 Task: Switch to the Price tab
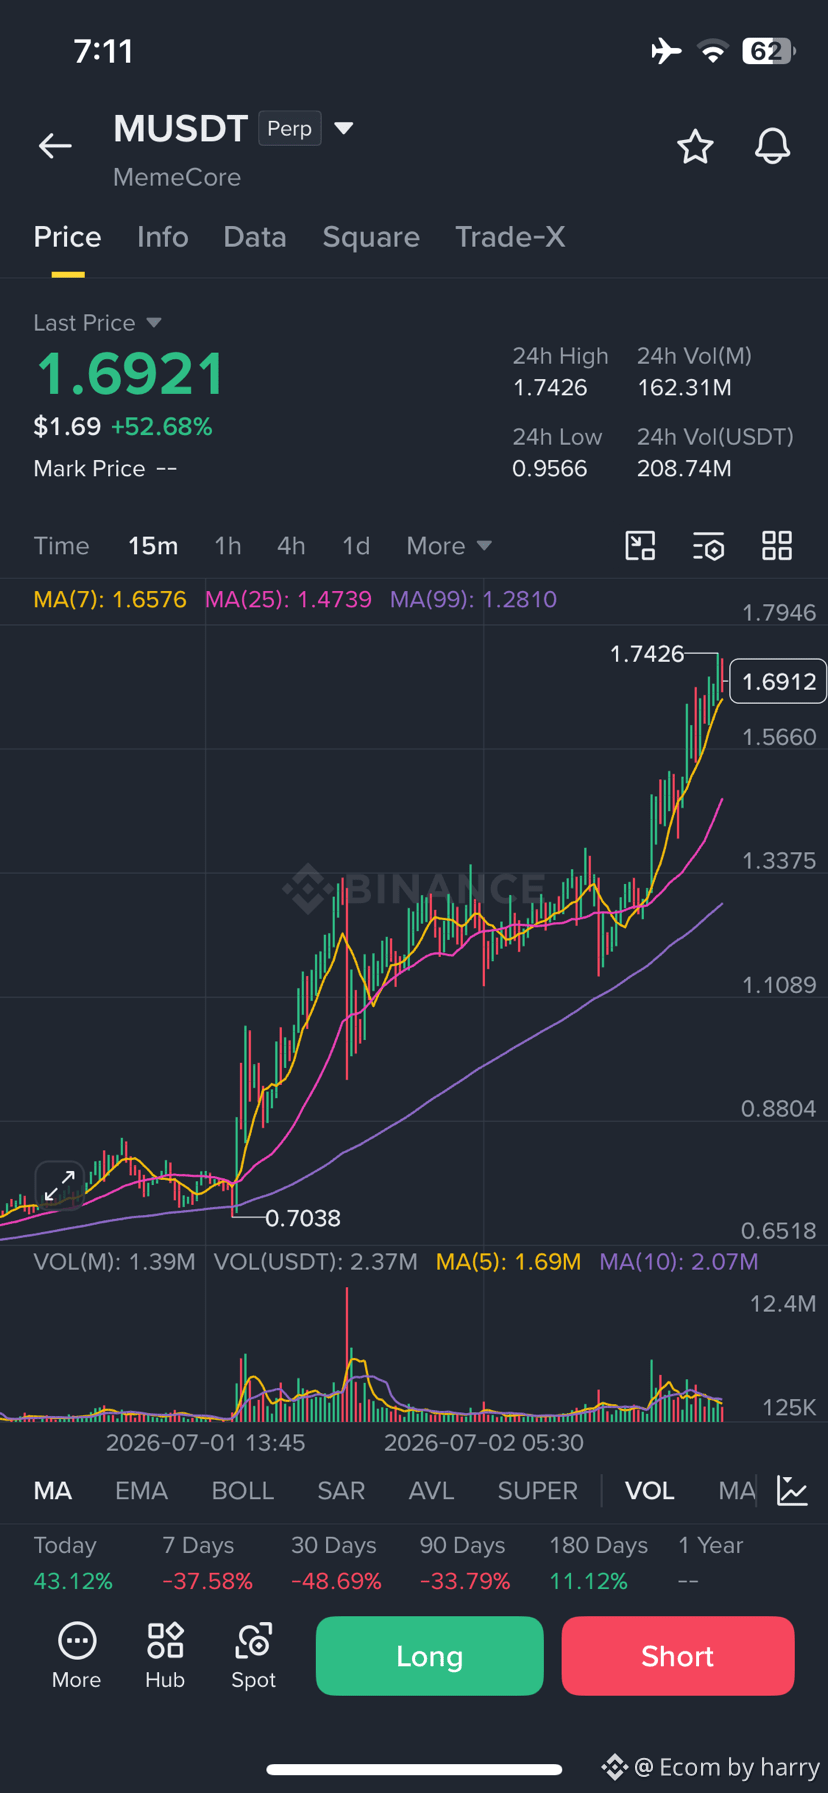67,237
